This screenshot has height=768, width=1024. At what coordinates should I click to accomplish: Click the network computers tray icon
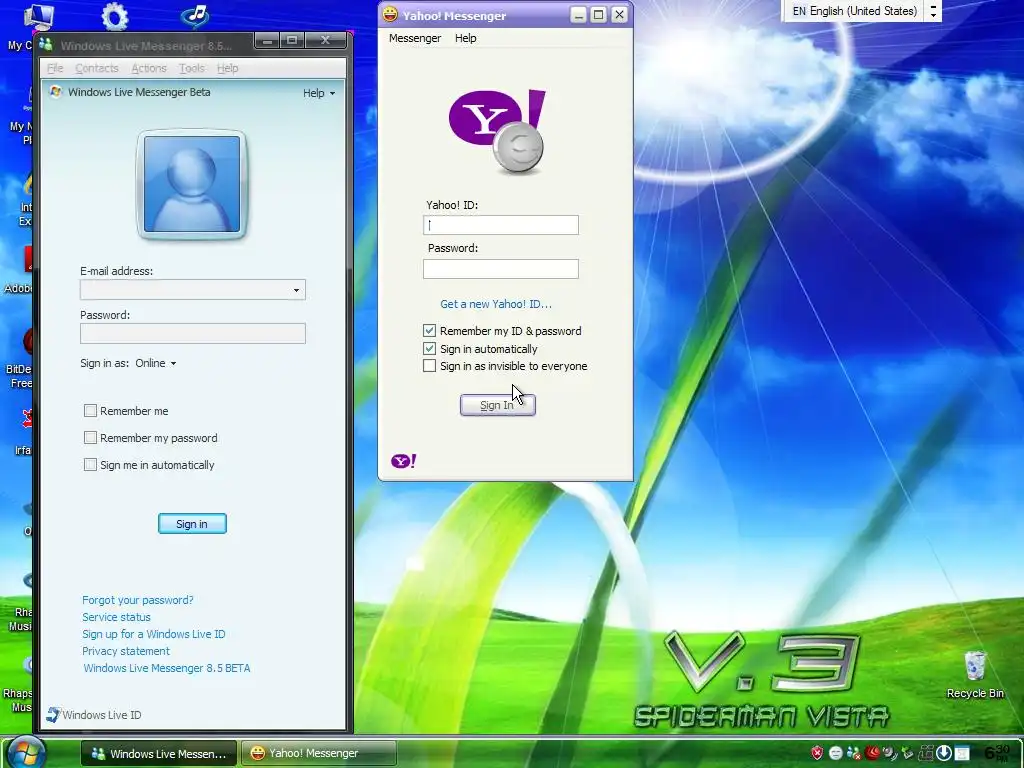pos(925,753)
